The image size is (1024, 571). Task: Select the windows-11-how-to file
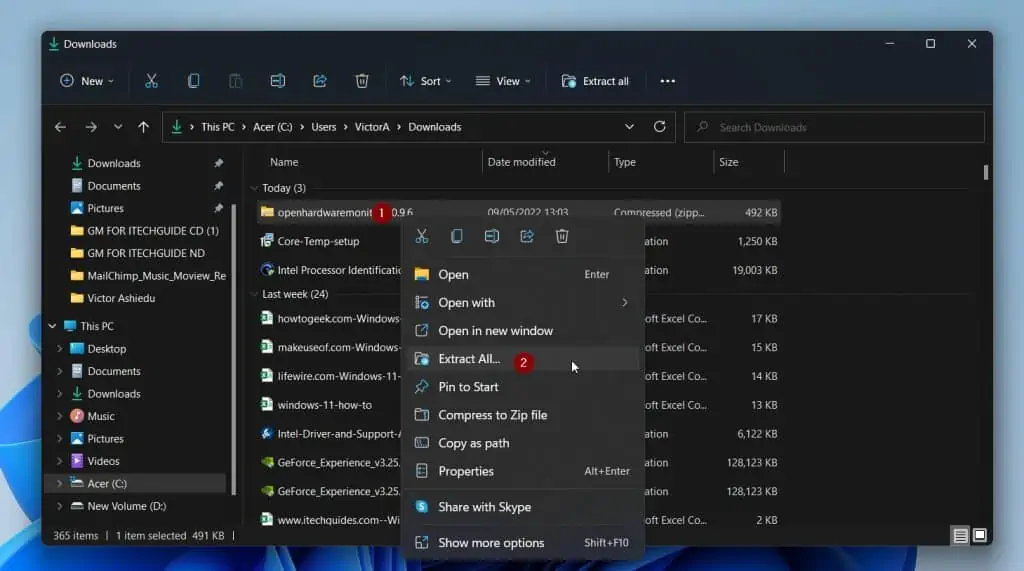tap(325, 405)
